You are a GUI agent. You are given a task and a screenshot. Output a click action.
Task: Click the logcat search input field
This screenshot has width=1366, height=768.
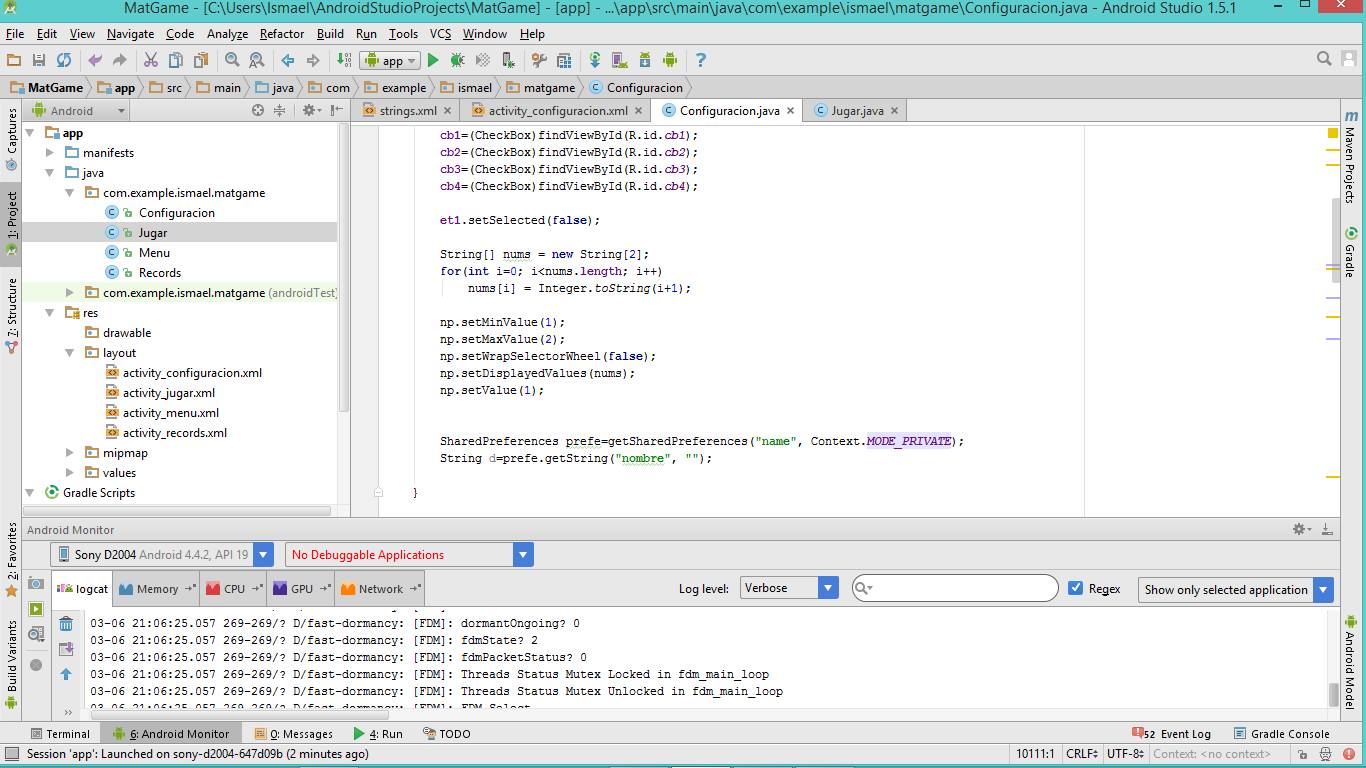[955, 588]
